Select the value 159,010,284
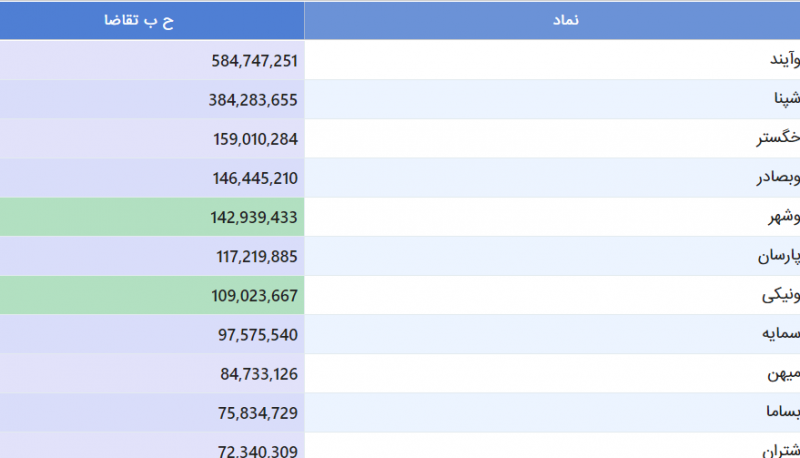800x458 pixels. click(255, 139)
